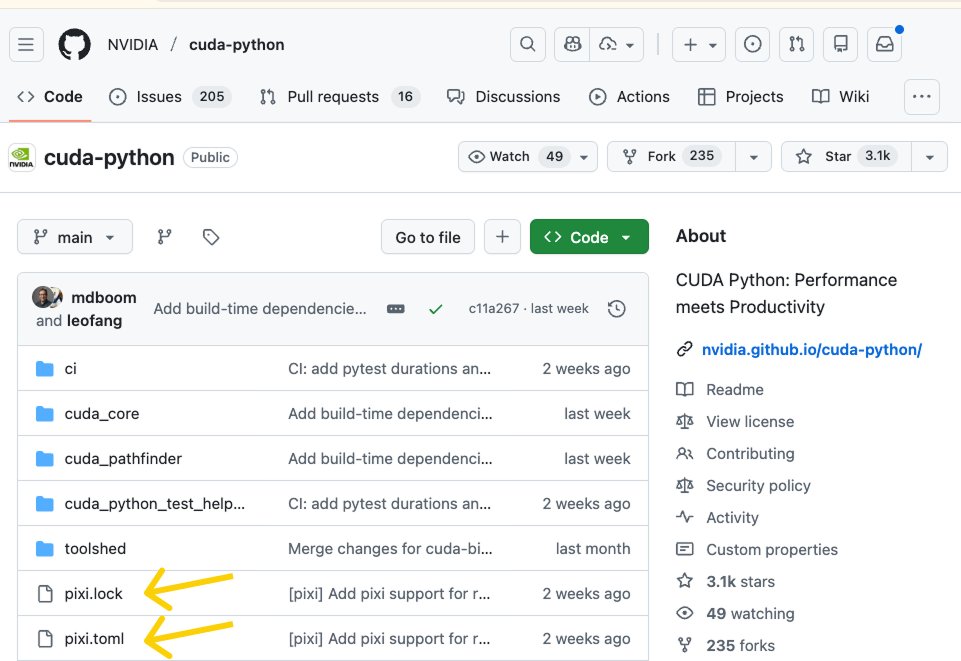Open commit c11a267
The height and width of the screenshot is (661, 961).
[x=493, y=309]
